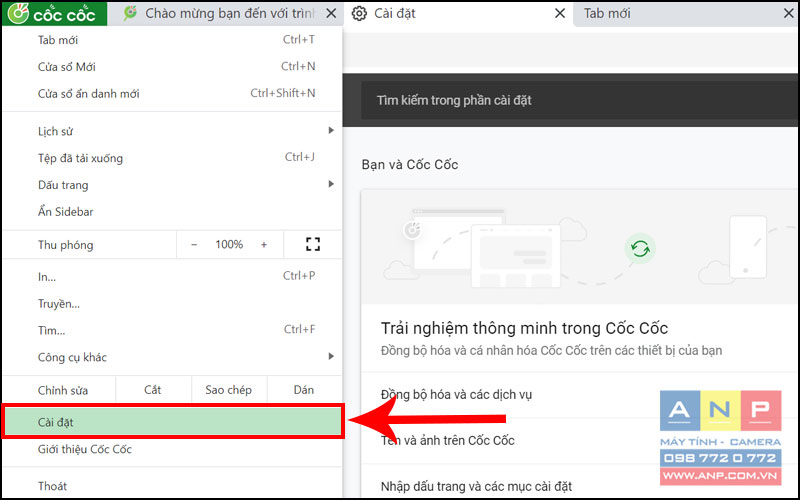Click the Cắt button
The image size is (800, 500).
153,390
